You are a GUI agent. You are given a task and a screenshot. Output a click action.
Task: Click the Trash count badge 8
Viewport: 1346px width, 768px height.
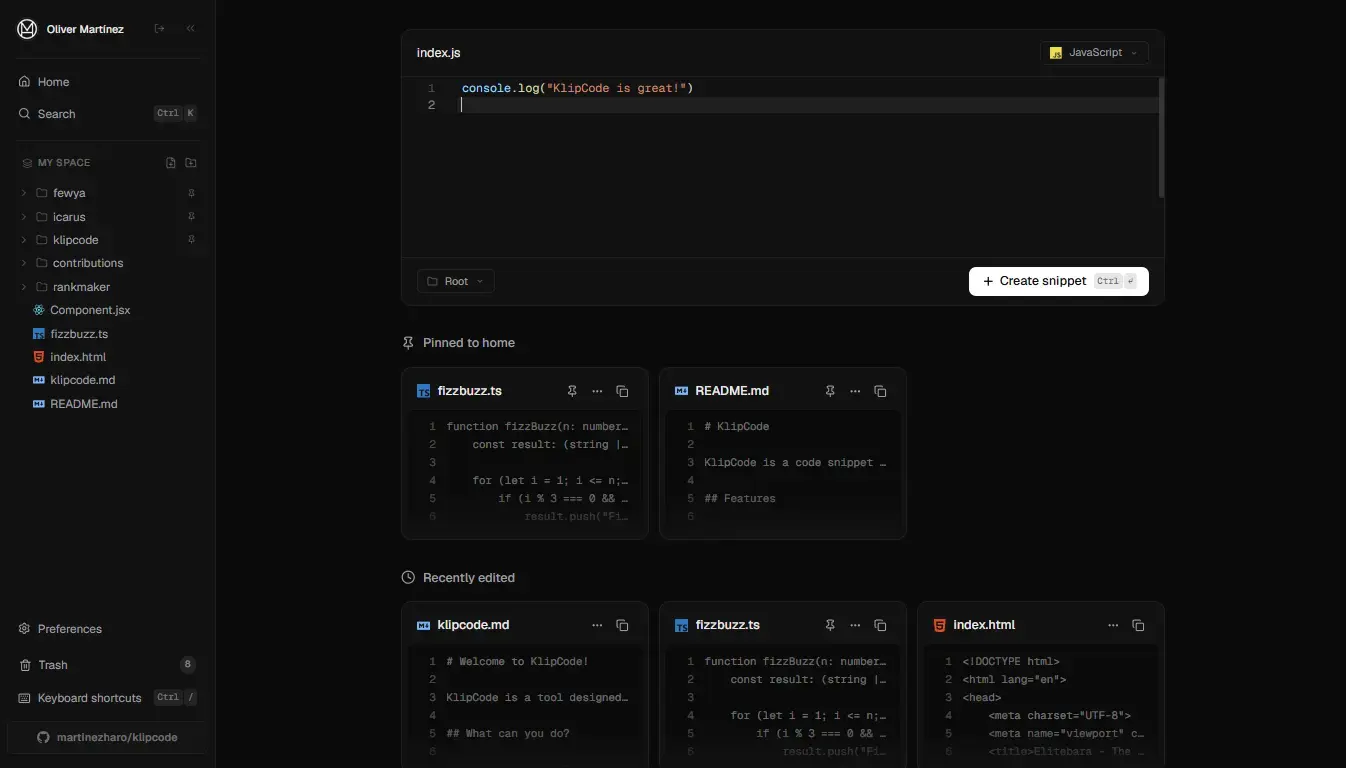click(x=187, y=665)
